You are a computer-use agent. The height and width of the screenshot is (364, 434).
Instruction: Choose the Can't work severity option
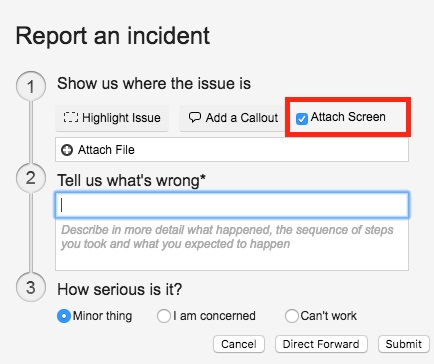[x=292, y=316]
